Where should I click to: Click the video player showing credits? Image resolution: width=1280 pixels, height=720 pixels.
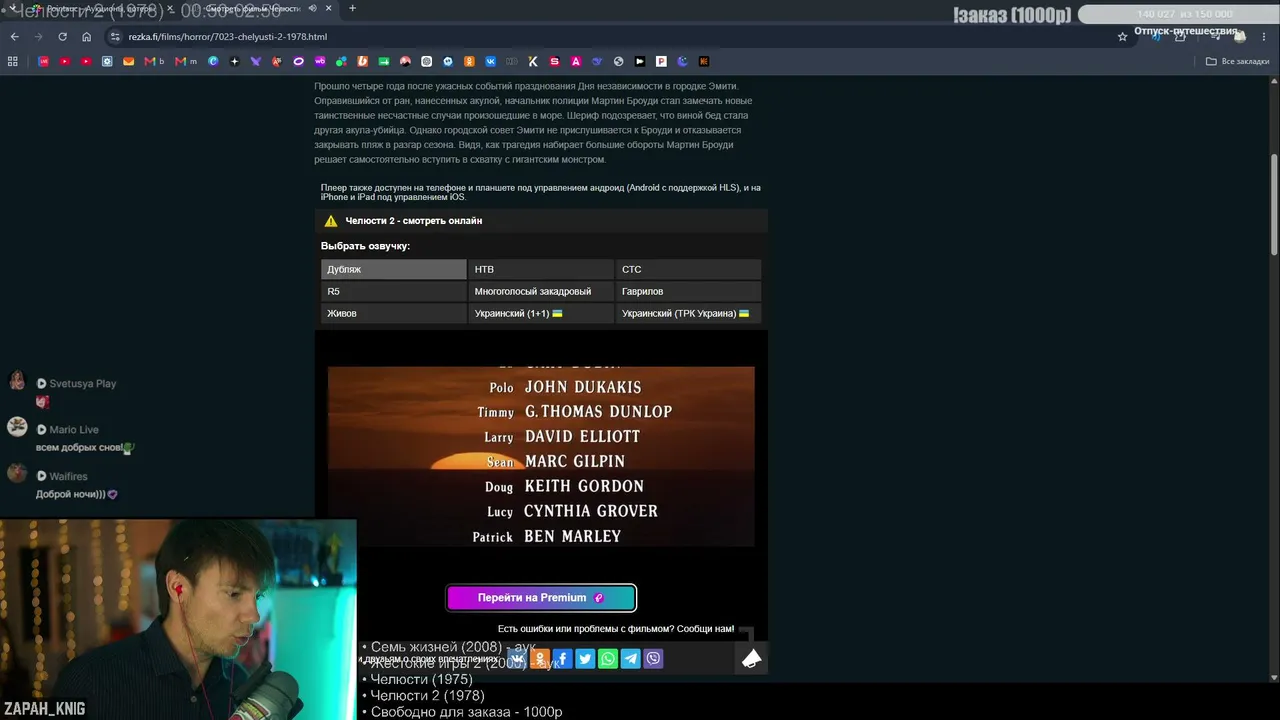(x=541, y=456)
